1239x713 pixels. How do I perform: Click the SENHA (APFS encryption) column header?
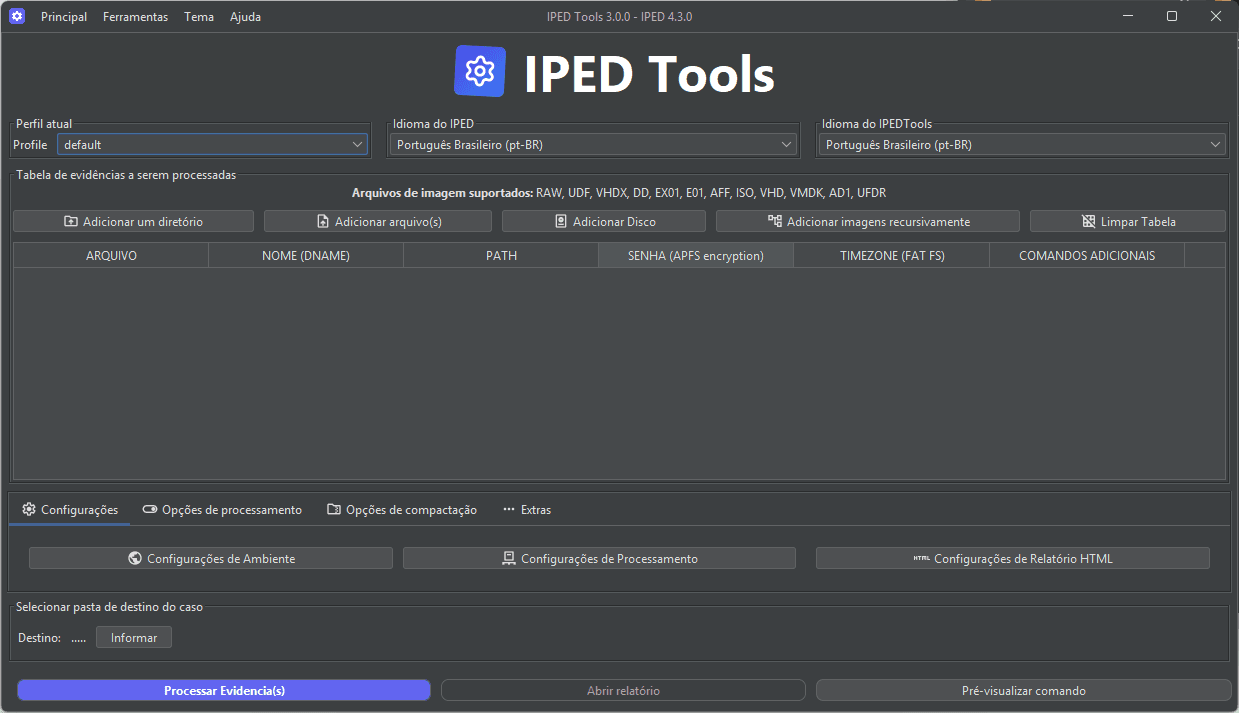(x=695, y=255)
